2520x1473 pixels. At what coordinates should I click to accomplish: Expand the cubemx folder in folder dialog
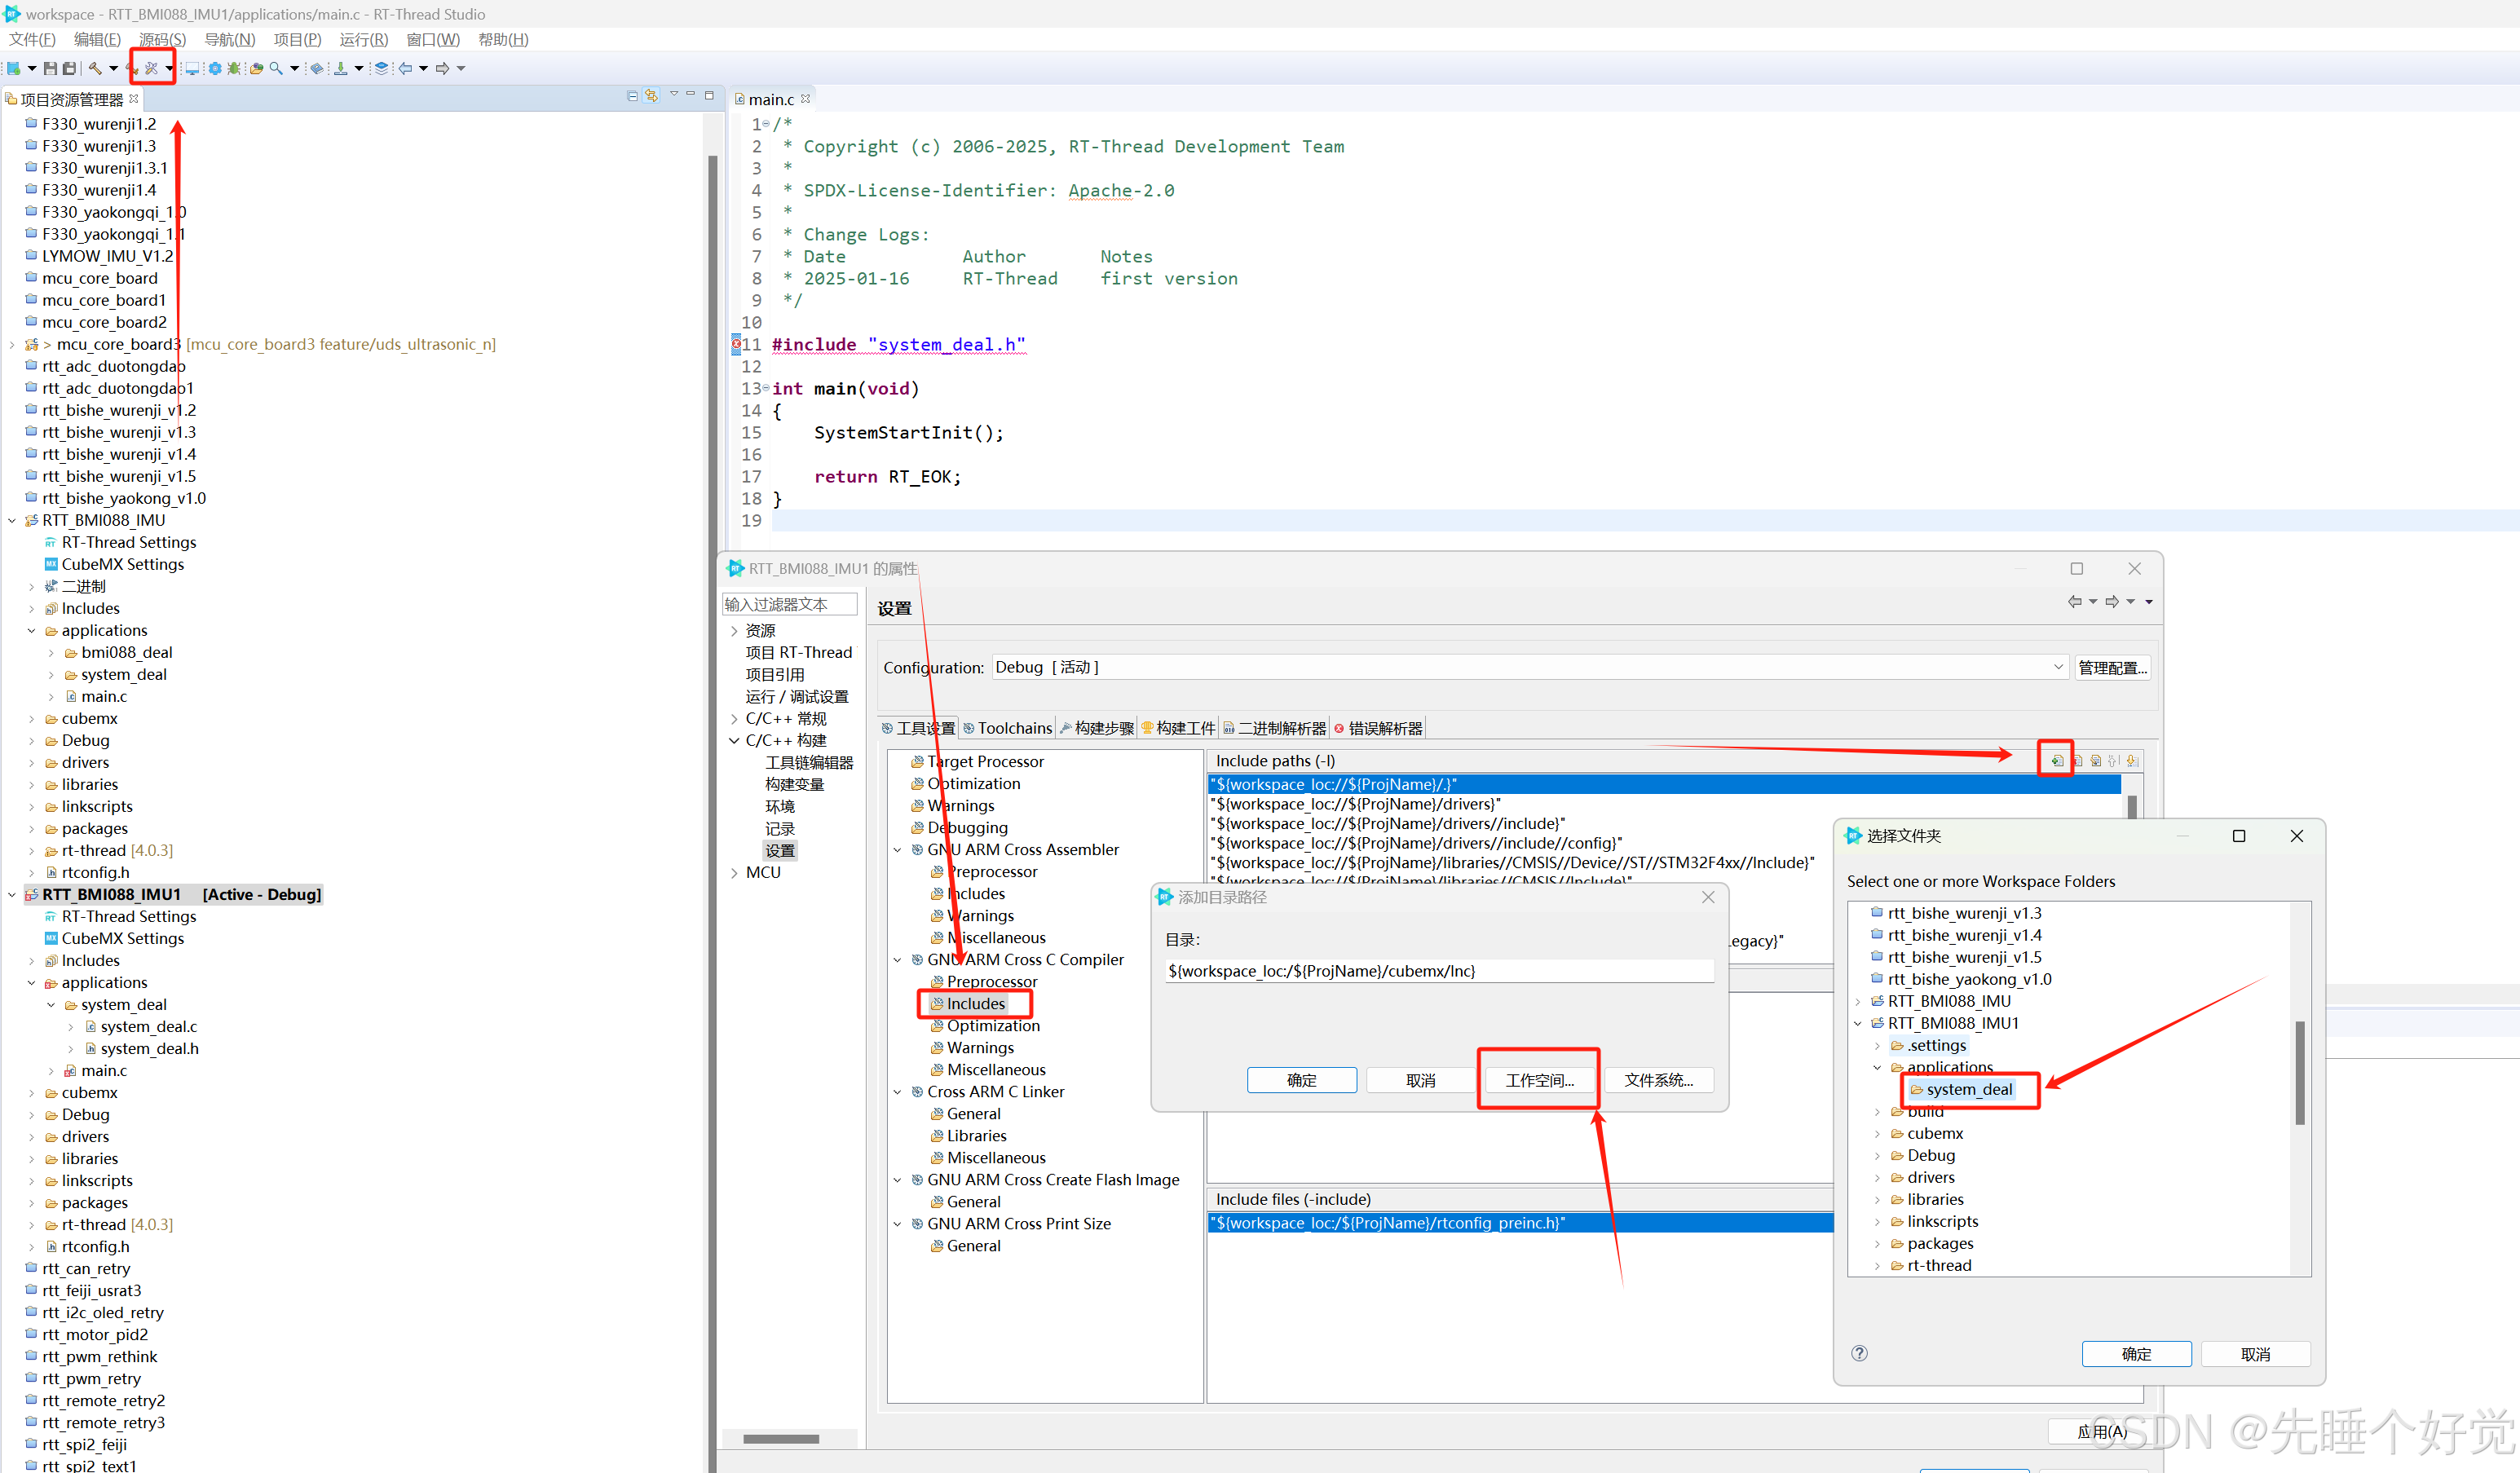click(1877, 1133)
